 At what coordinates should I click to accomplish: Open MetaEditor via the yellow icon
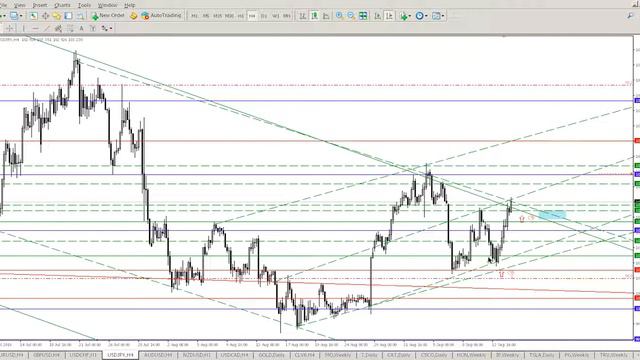tap(133, 16)
